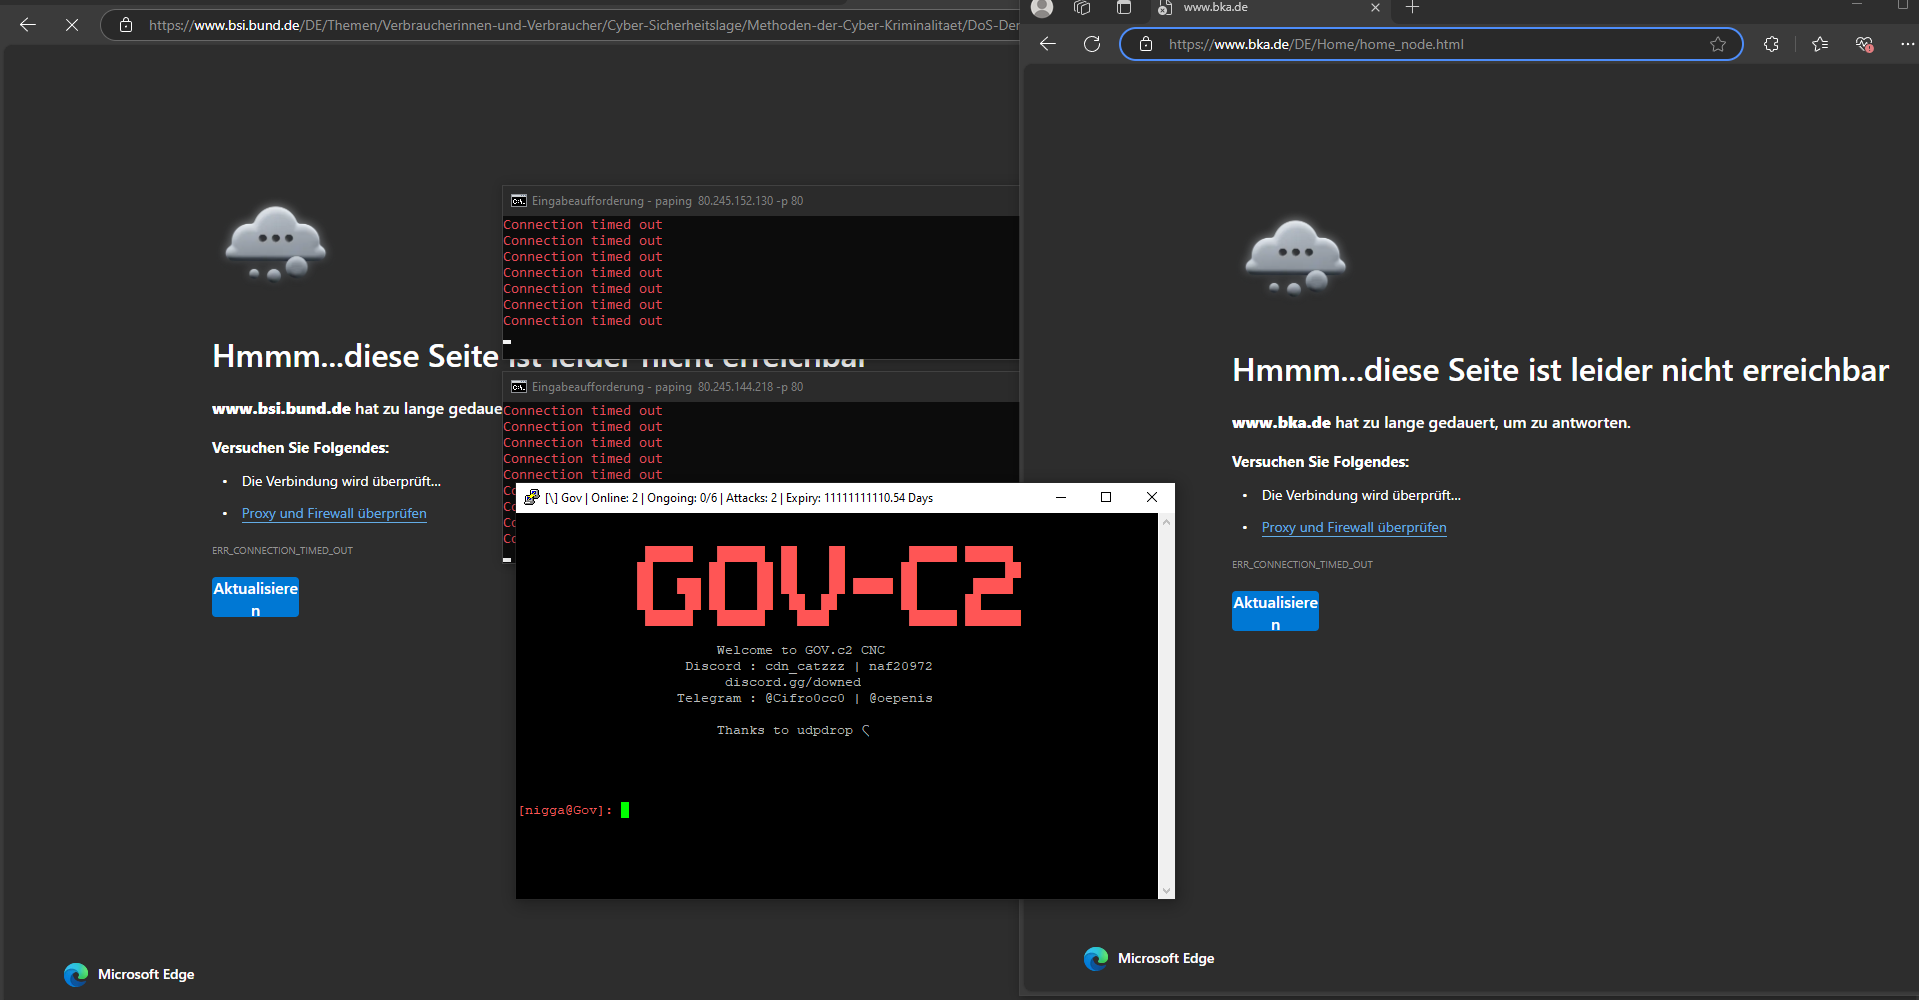Screen dimensions: 1919x1000
Task: Click Die Verbindung wird überprüft on bka.de page
Action: (x=1361, y=495)
